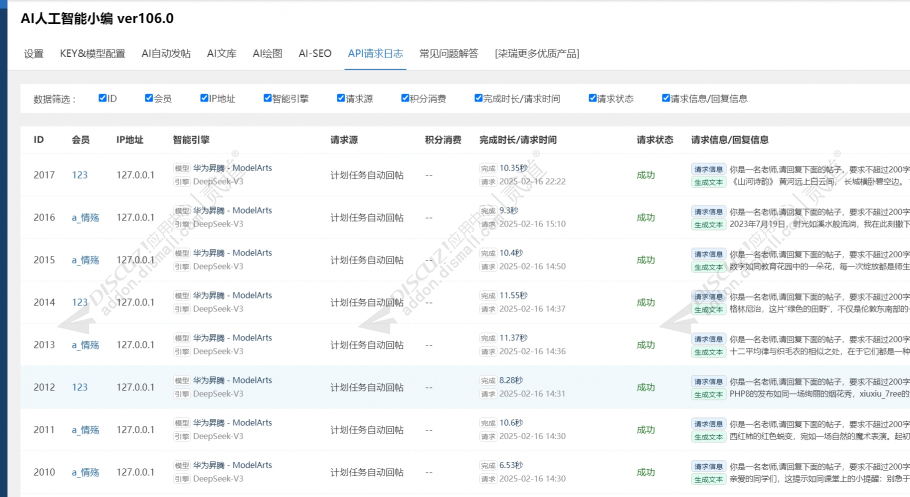The height and width of the screenshot is (497, 910).
Task: Click the 请求信息 tag in row 2011
Action: coord(709,424)
